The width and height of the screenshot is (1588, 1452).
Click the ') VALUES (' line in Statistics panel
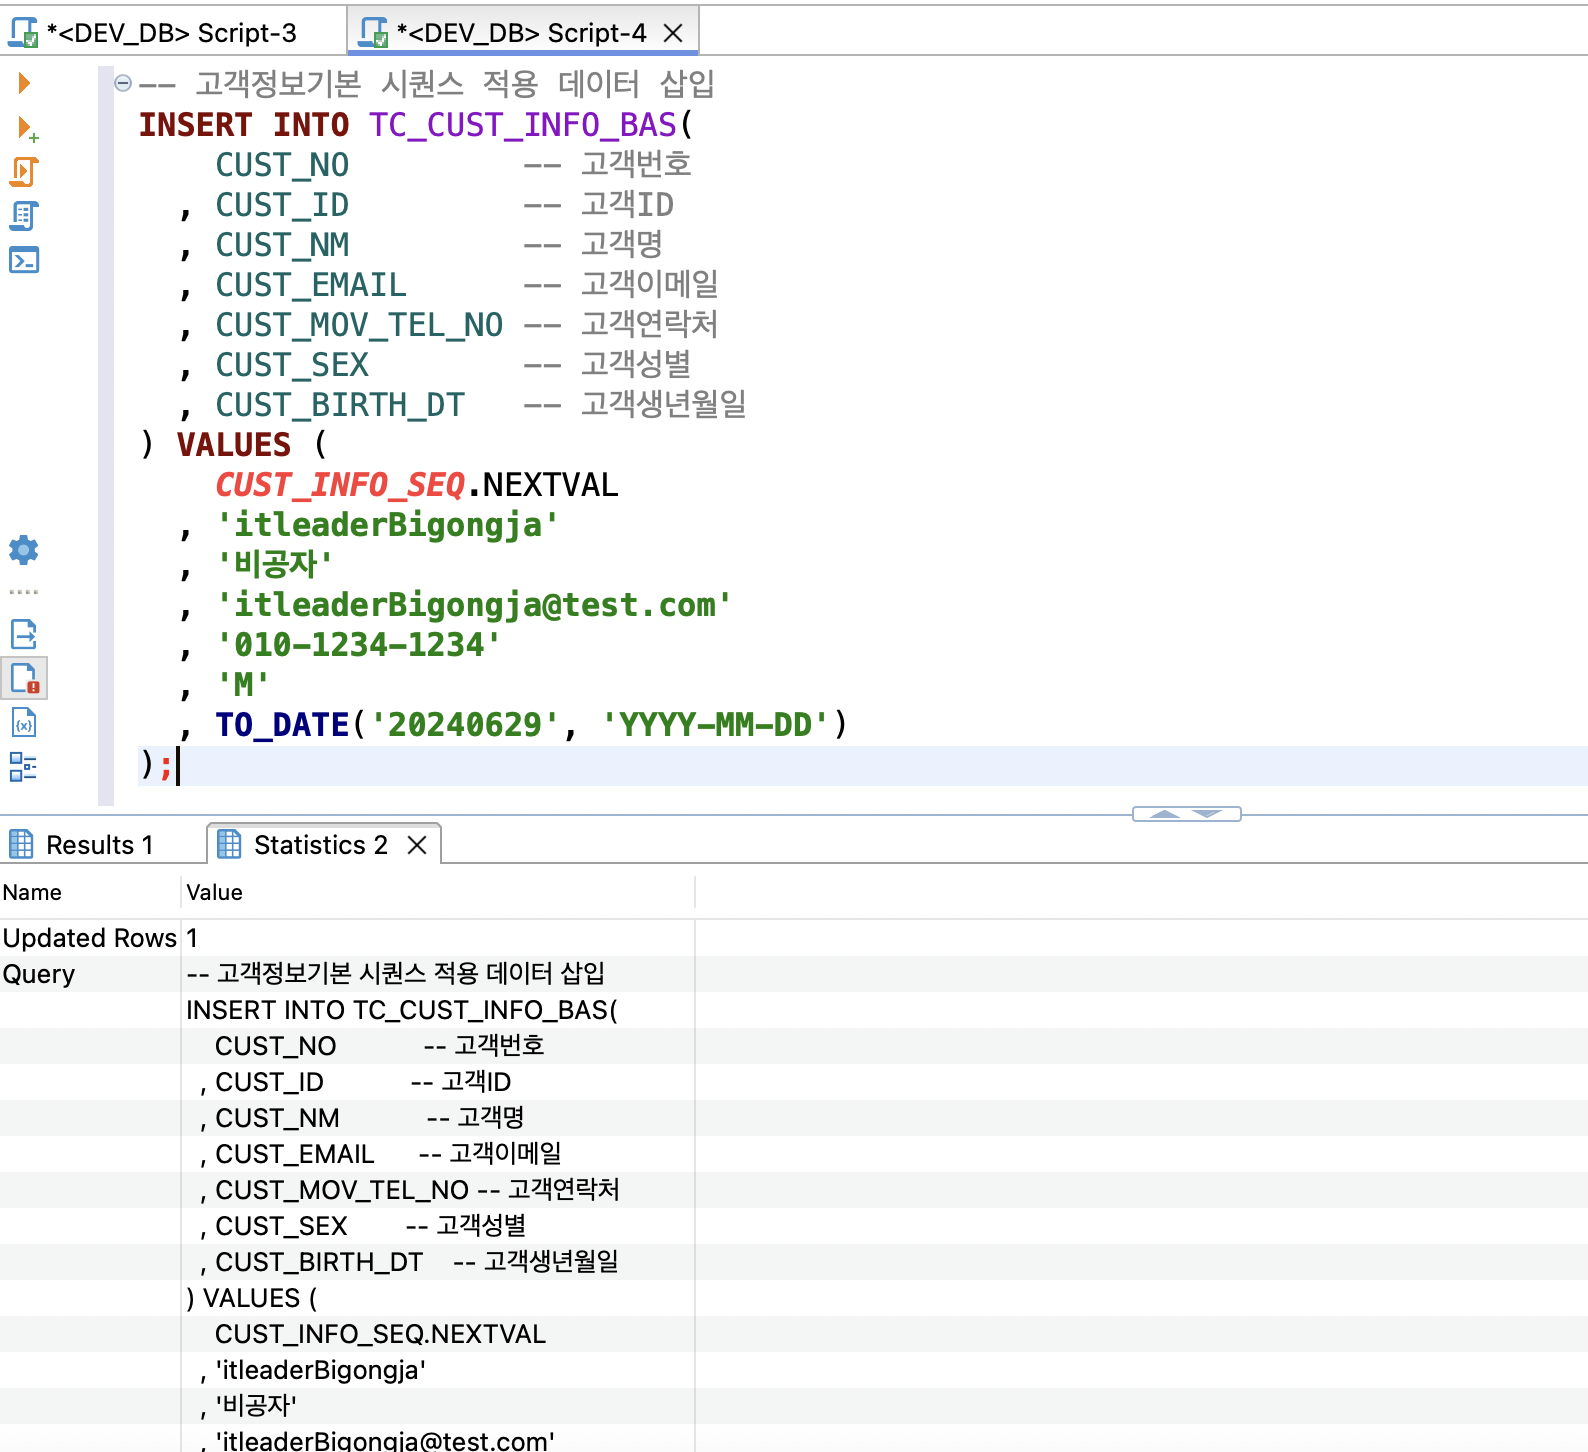tap(252, 1298)
